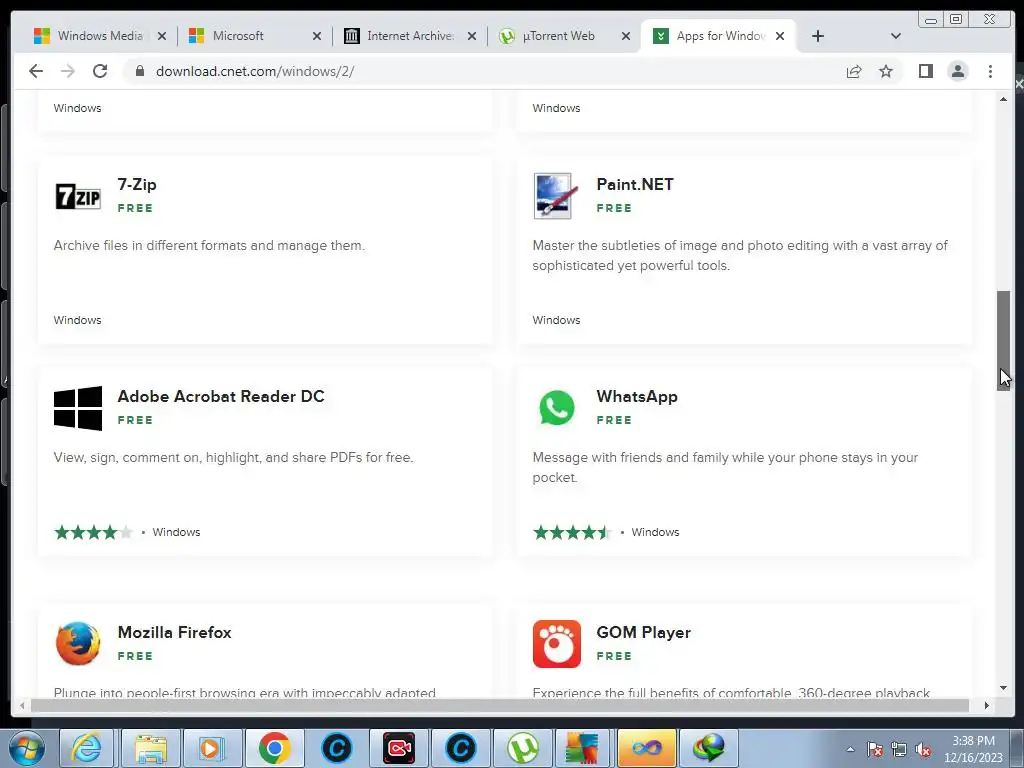The height and width of the screenshot is (768, 1024).
Task: Open Windows Media Player taskbar icon
Action: [x=212, y=748]
